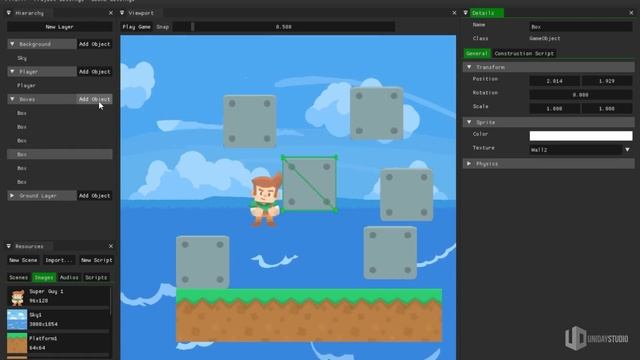Expand the Physics section

pyautogui.click(x=469, y=163)
